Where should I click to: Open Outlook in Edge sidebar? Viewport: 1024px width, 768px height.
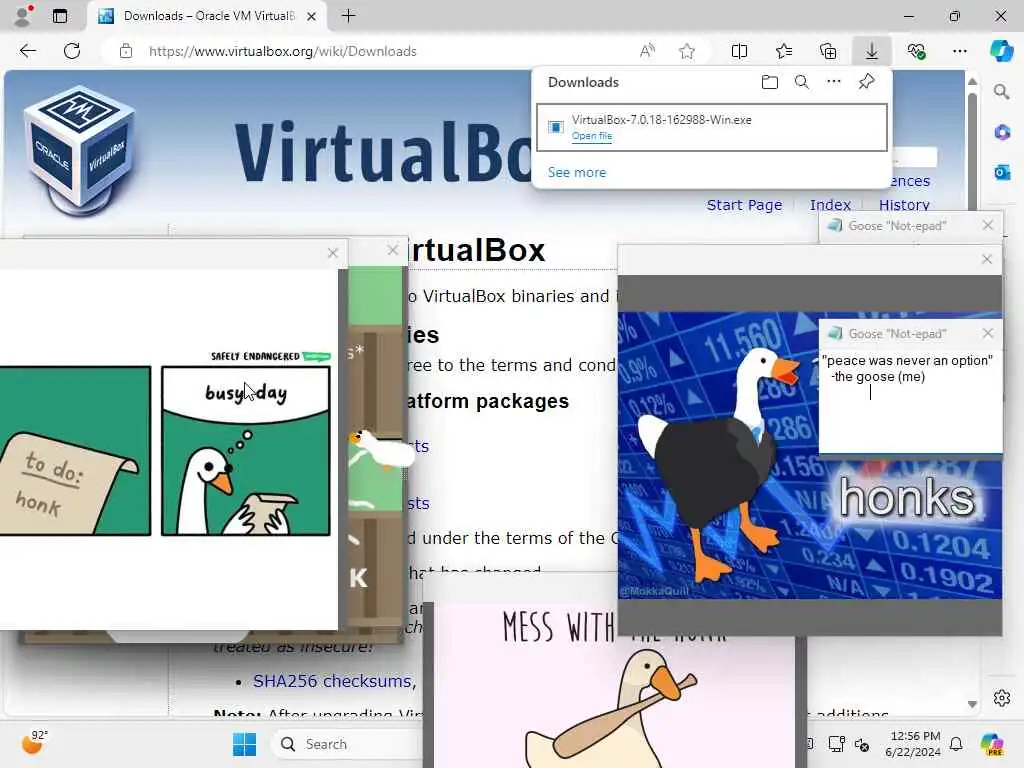click(1002, 172)
